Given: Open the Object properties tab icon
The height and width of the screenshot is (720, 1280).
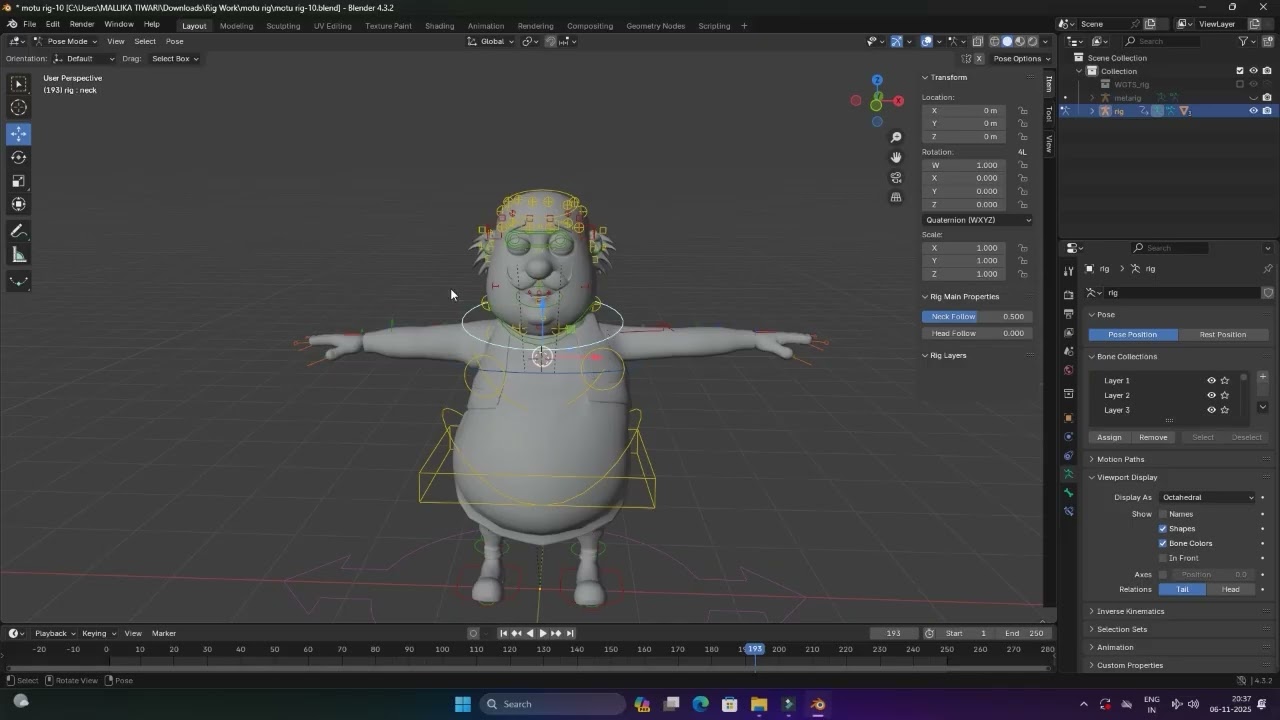Looking at the screenshot, I should (1068, 418).
